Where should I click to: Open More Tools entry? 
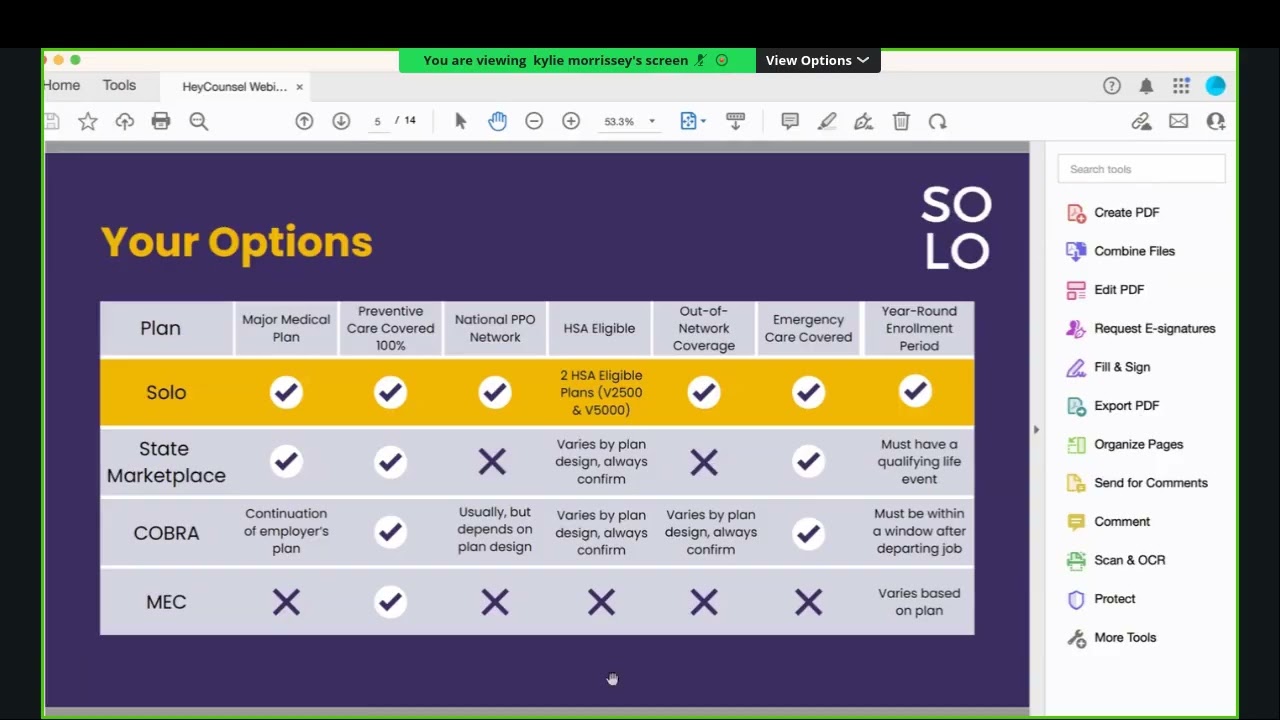point(1111,638)
